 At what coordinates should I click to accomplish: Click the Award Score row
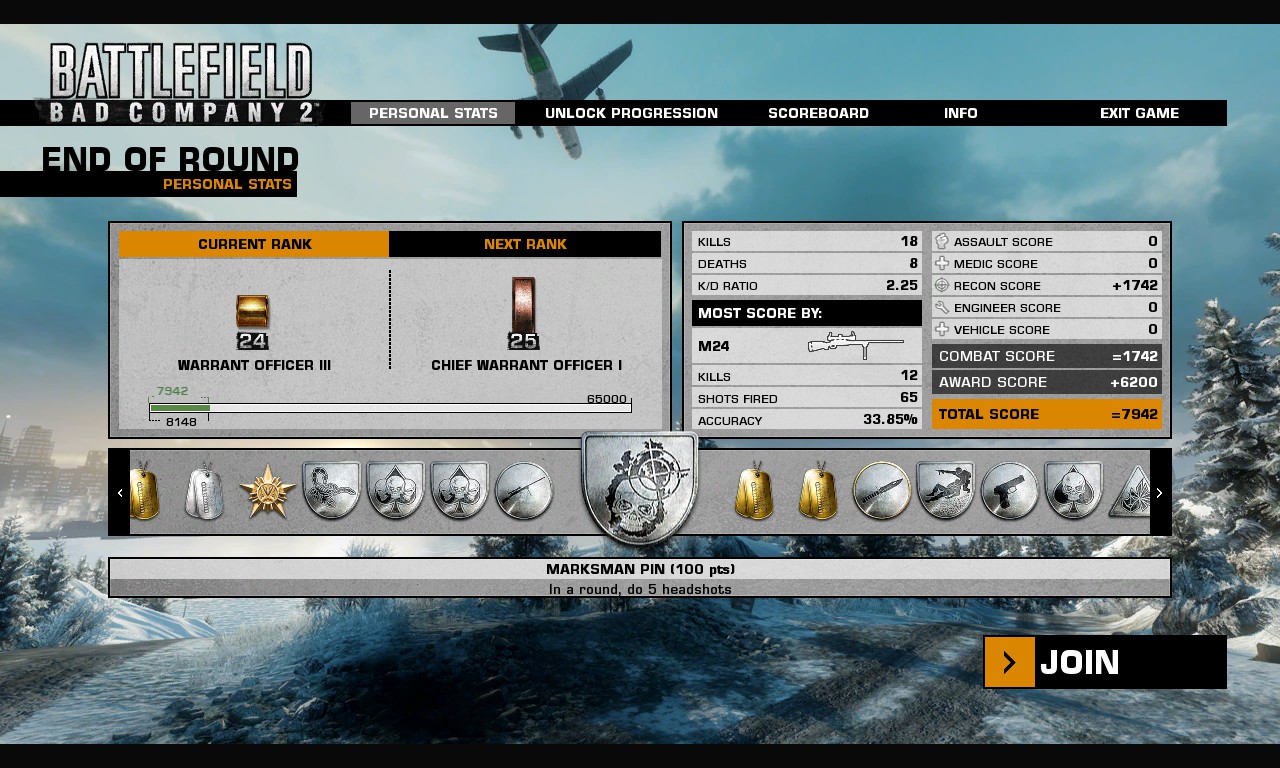[1047, 382]
